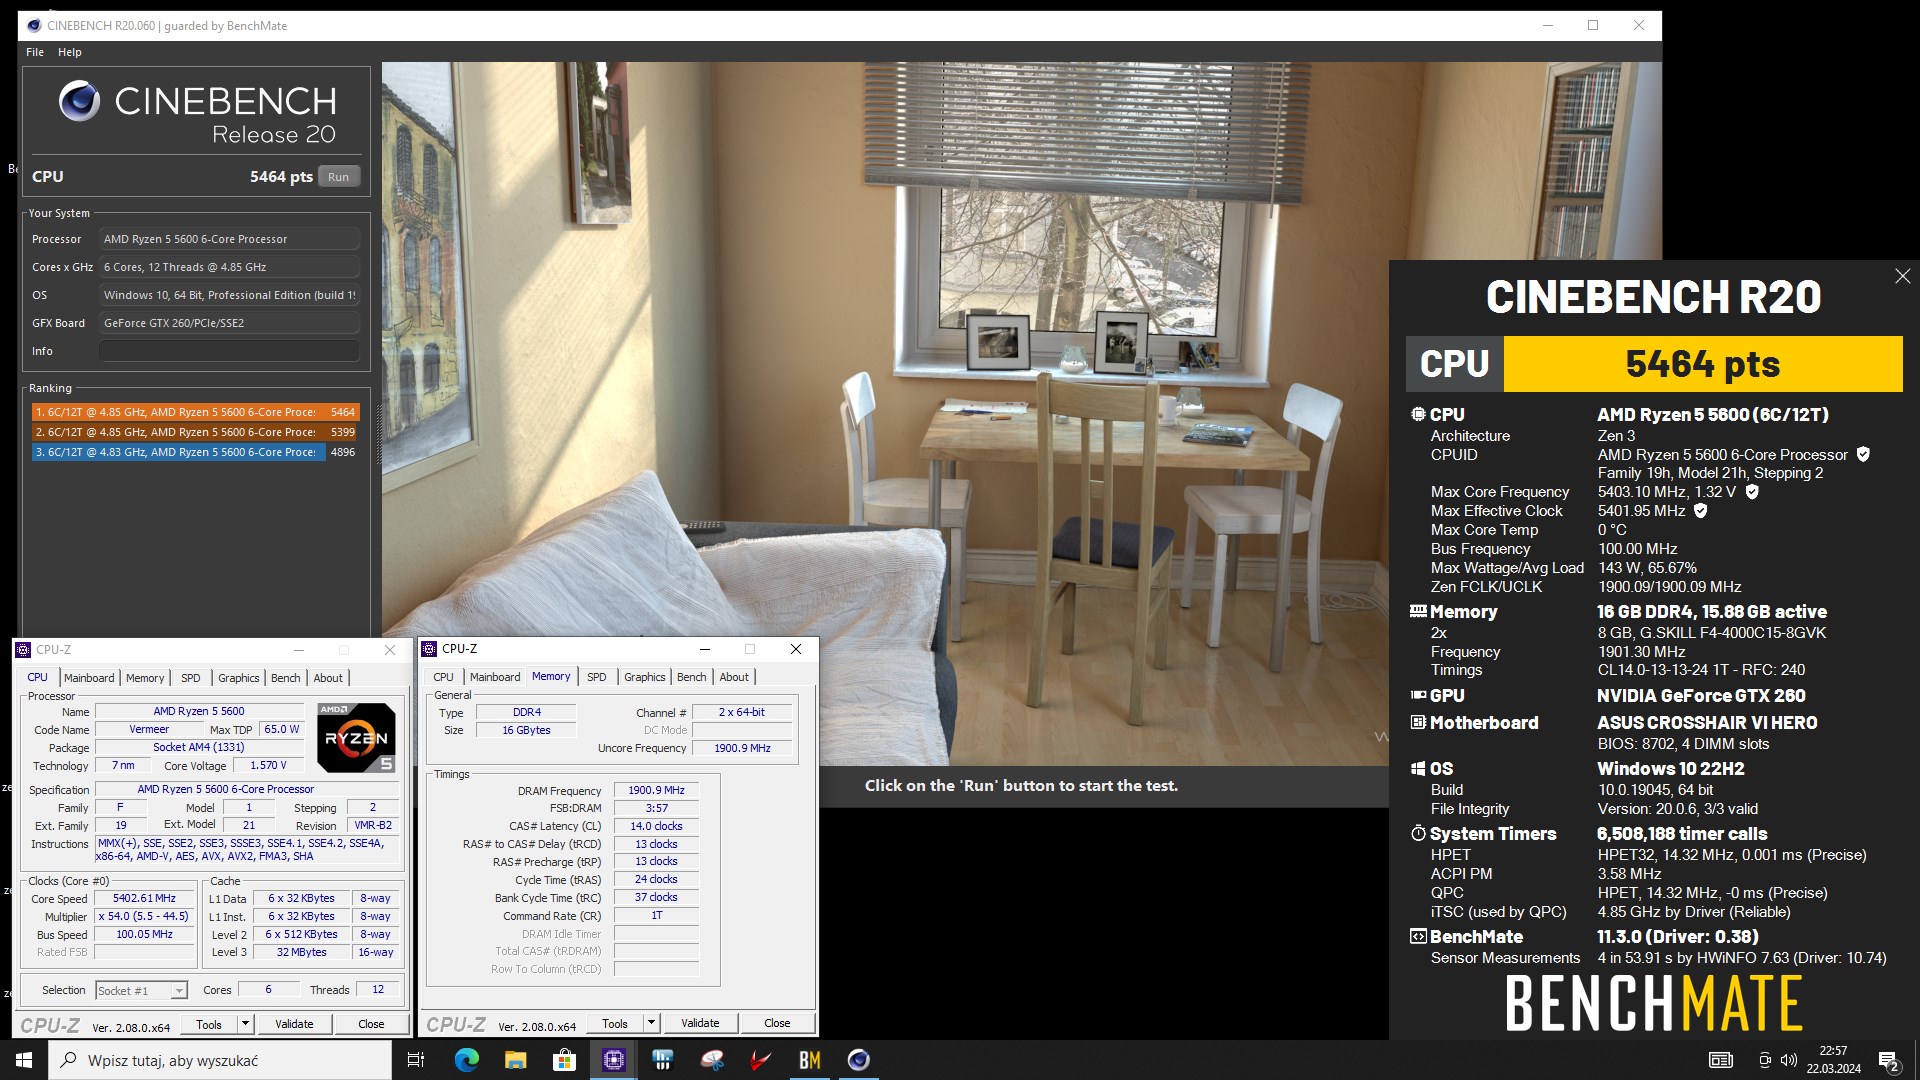Click the taskbar search box
This screenshot has width=1920, height=1080.
point(220,1060)
